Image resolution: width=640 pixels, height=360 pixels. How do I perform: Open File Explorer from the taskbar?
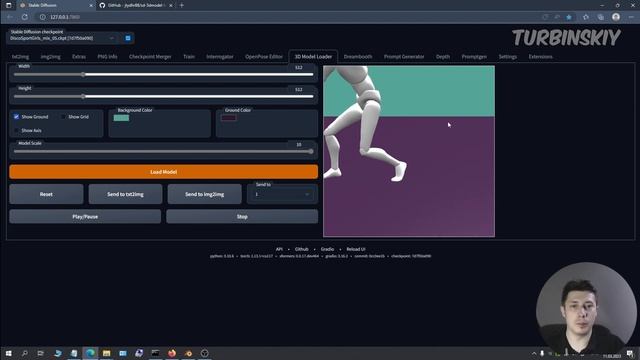tap(107, 353)
